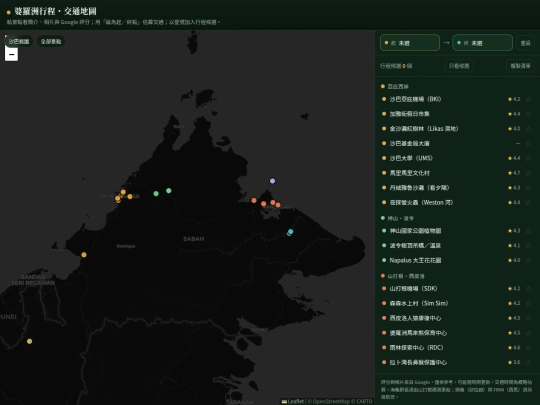The width and height of the screenshot is (540, 405).
Task: Star the 沙巴亞庇機場 (BKI) row
Action: click(x=528, y=99)
